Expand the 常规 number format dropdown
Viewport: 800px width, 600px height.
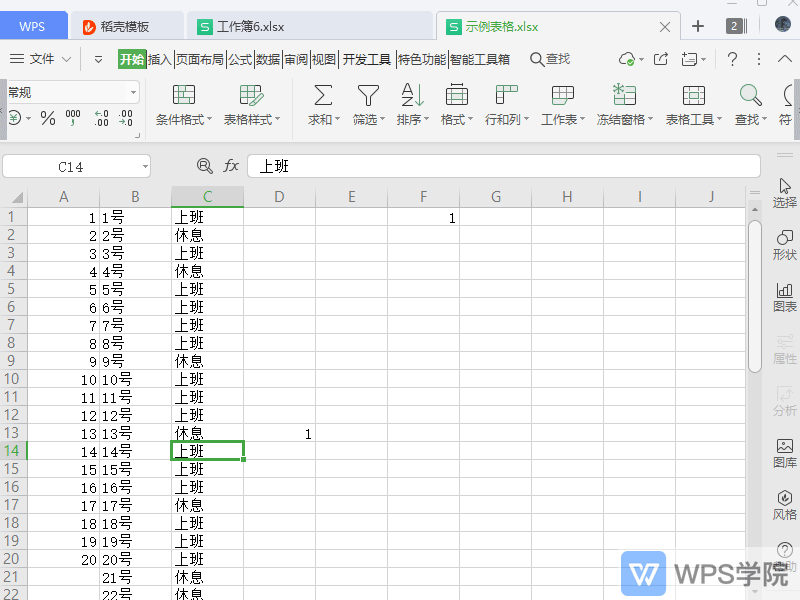133,92
